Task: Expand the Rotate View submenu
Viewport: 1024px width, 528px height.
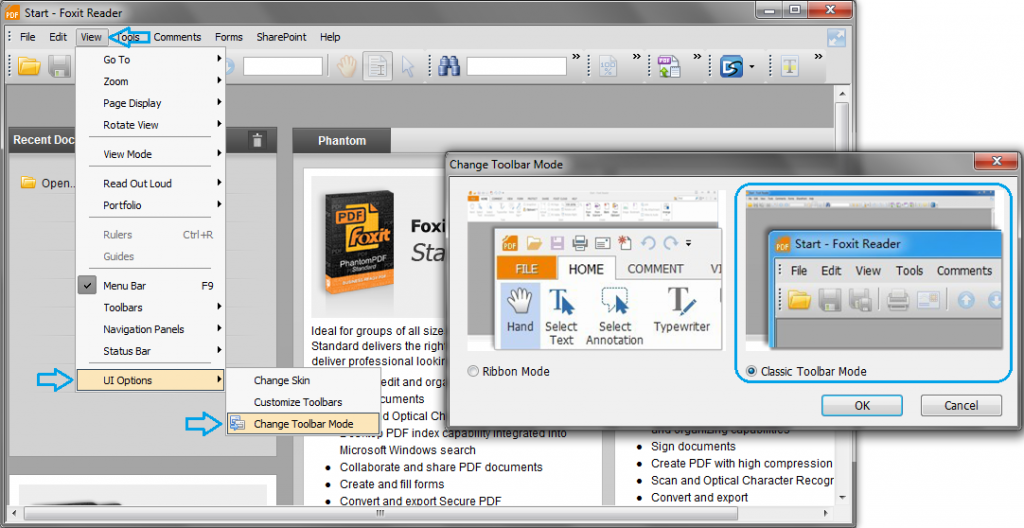Action: 151,125
